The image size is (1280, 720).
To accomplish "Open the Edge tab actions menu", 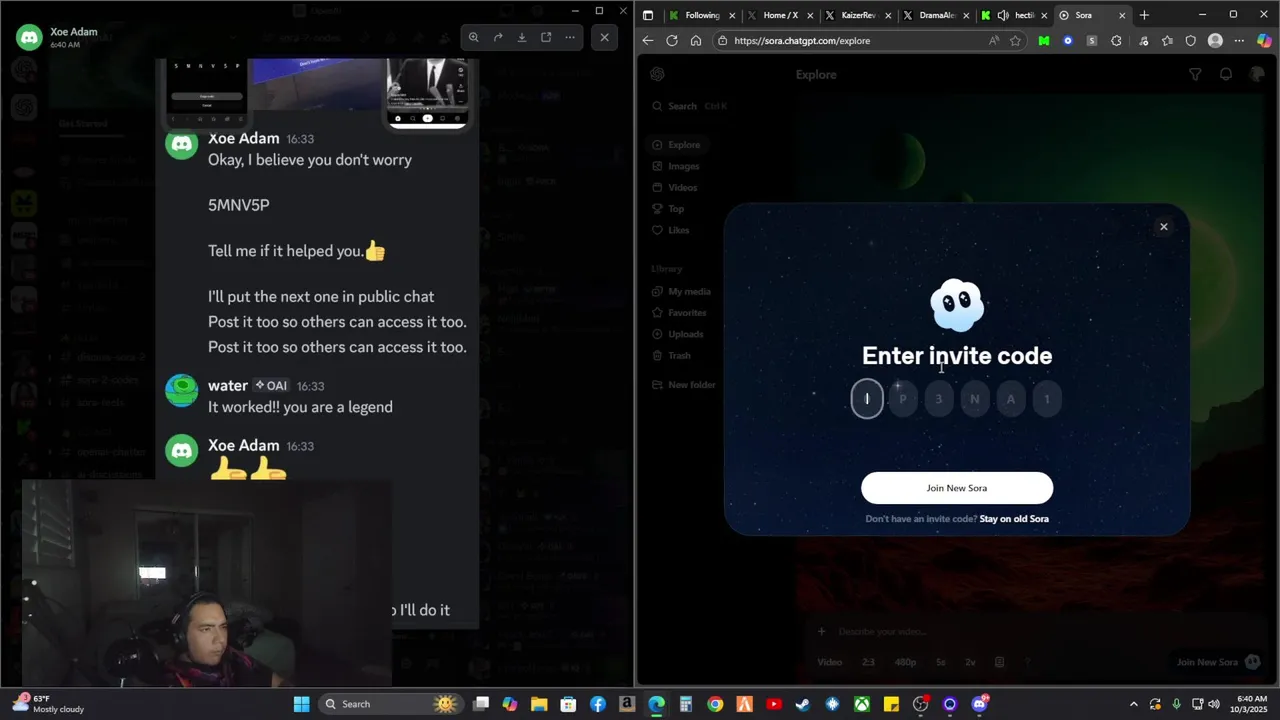I will click(648, 15).
